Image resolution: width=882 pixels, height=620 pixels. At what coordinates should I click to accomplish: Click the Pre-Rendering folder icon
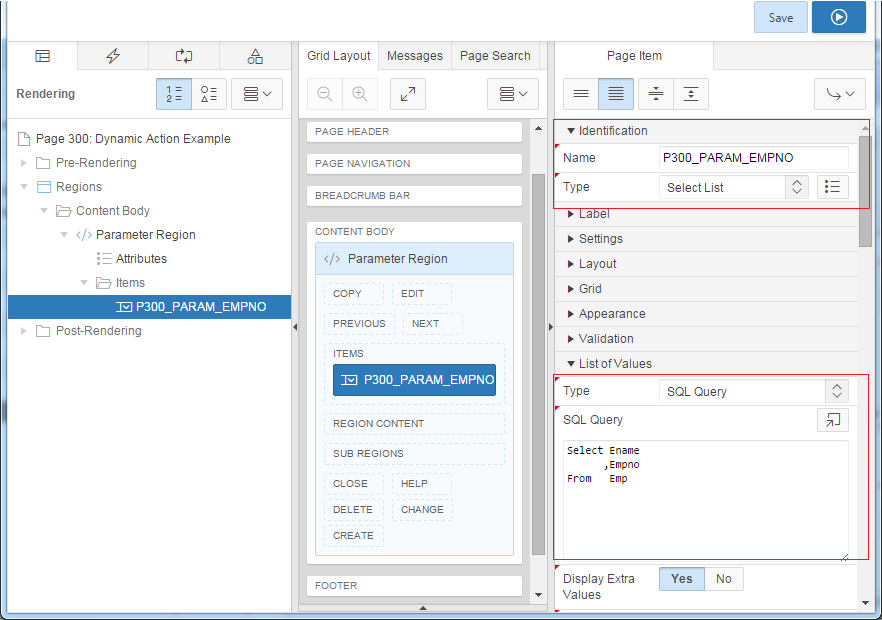[43, 163]
